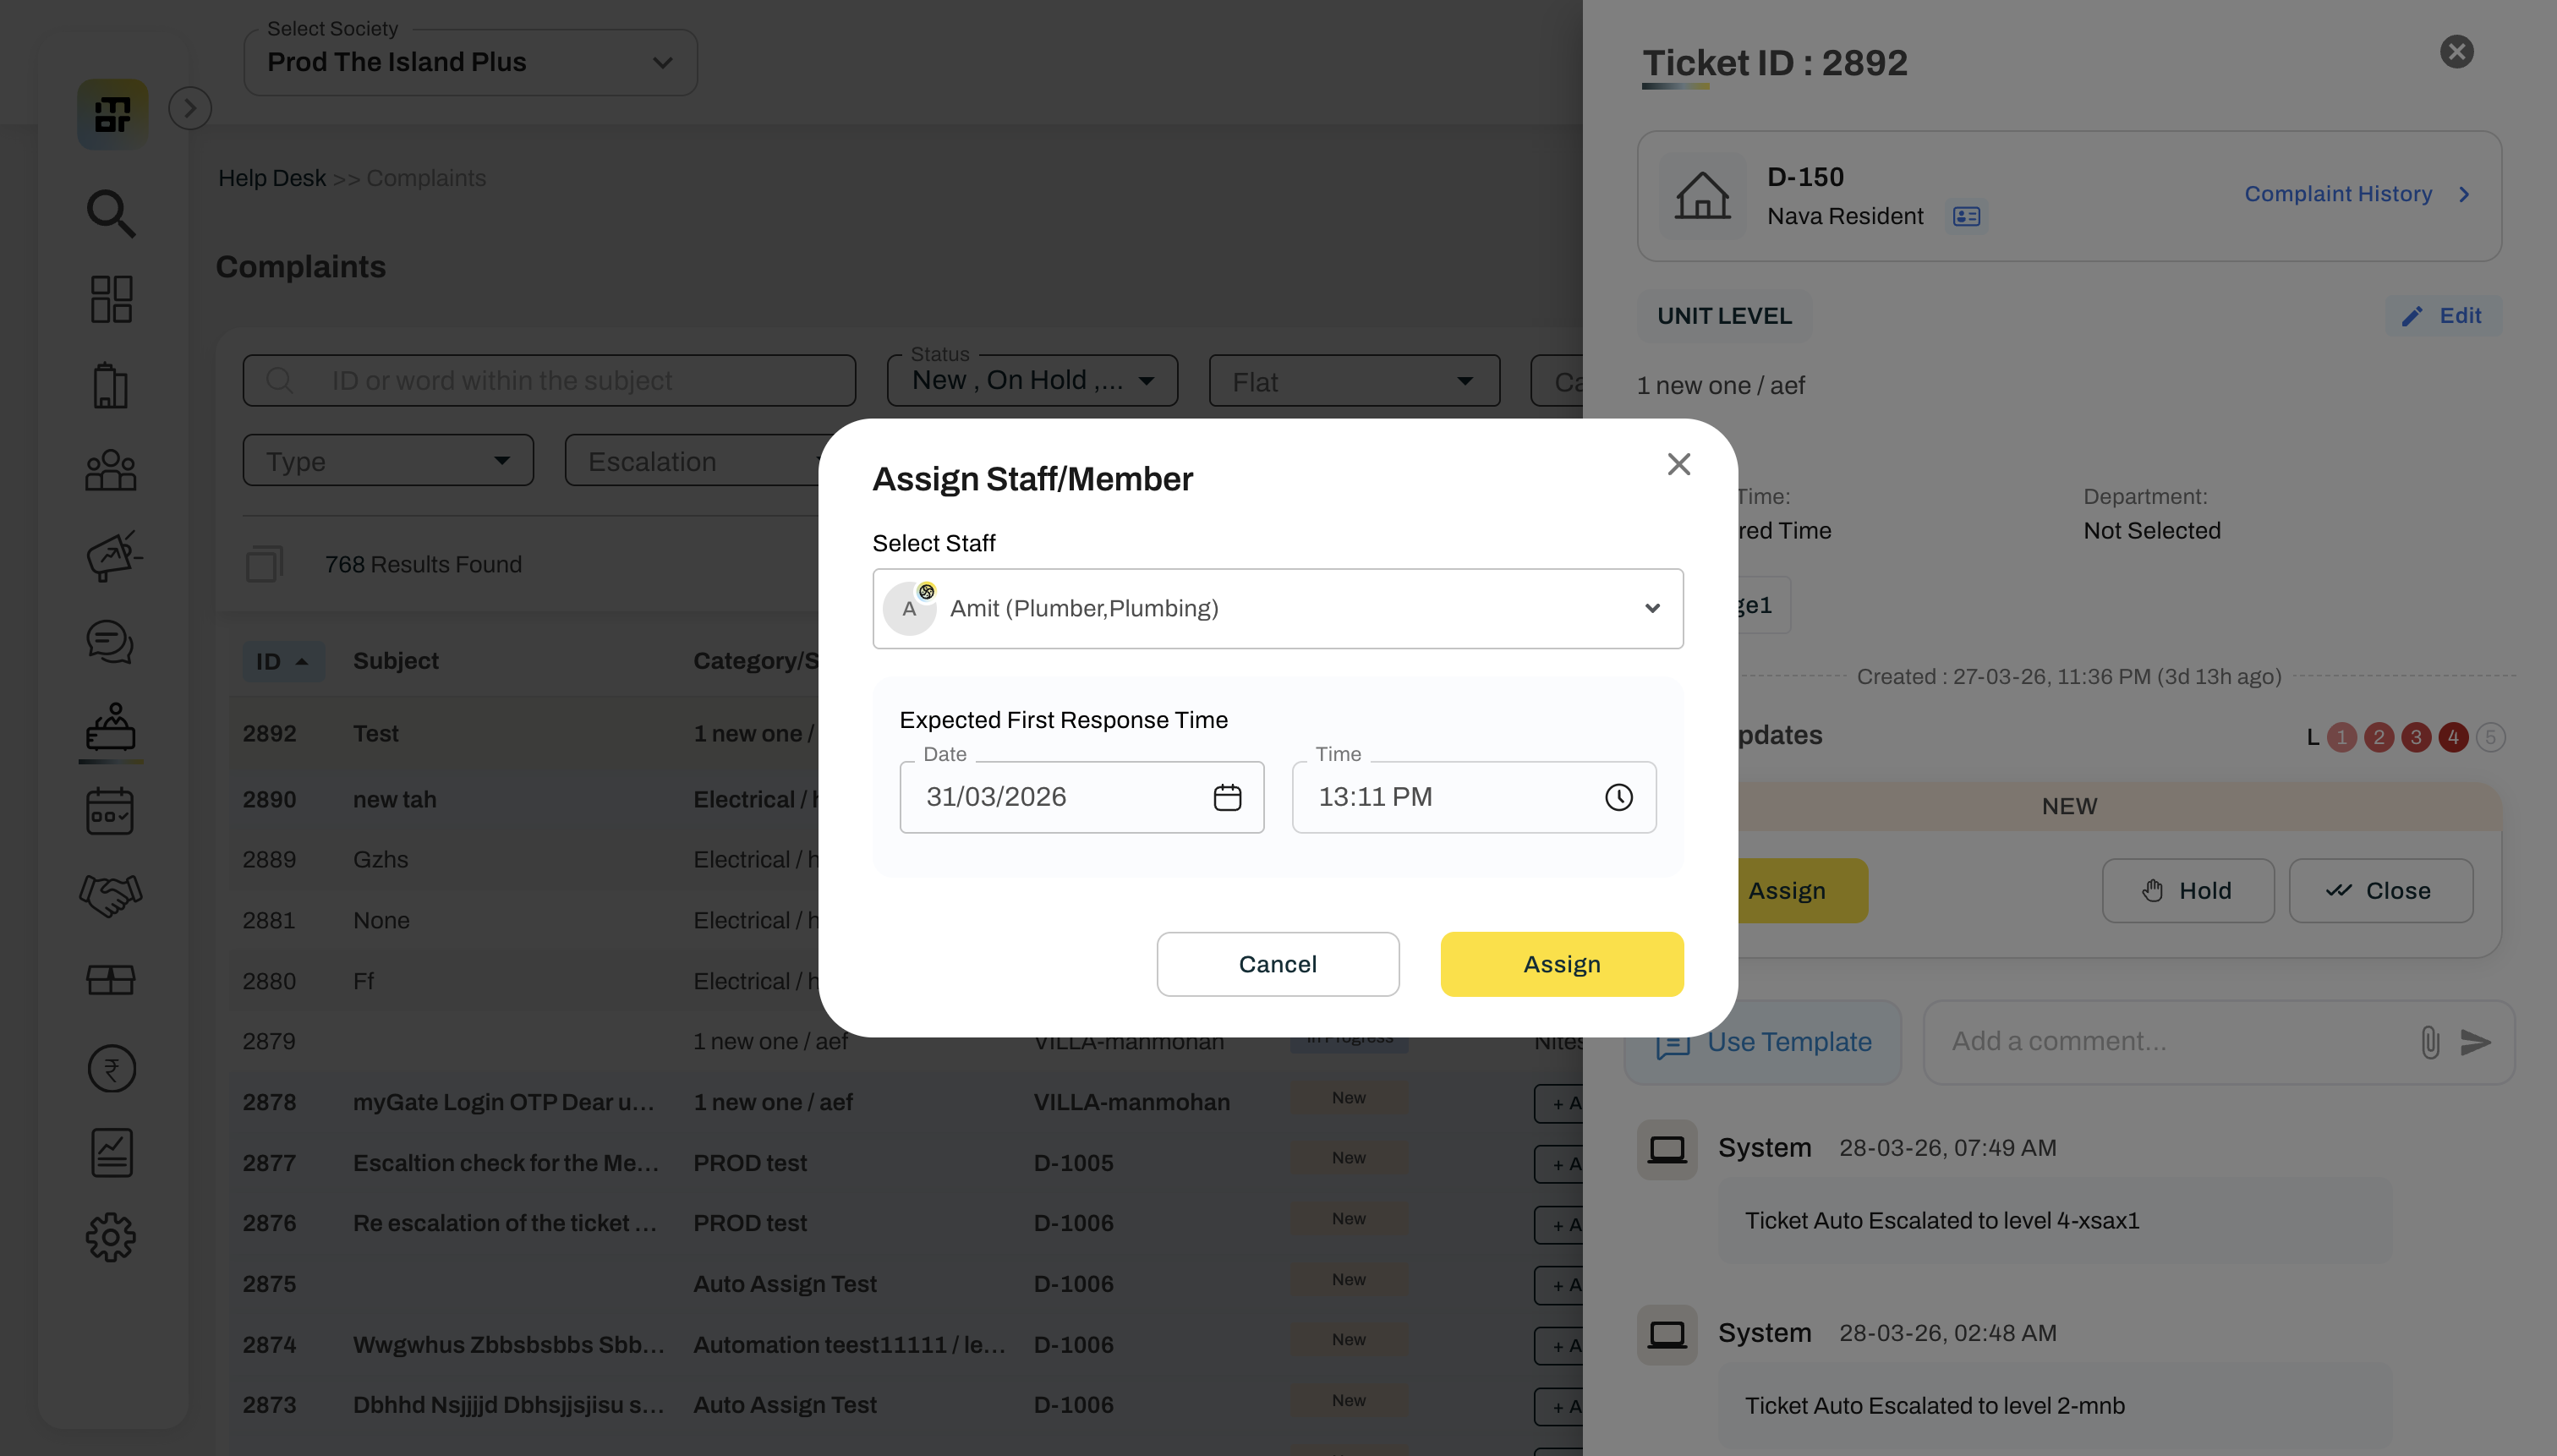The width and height of the screenshot is (2557, 1456).
Task: Click subject 'Re escalation of the ticket ...'
Action: coord(505,1223)
